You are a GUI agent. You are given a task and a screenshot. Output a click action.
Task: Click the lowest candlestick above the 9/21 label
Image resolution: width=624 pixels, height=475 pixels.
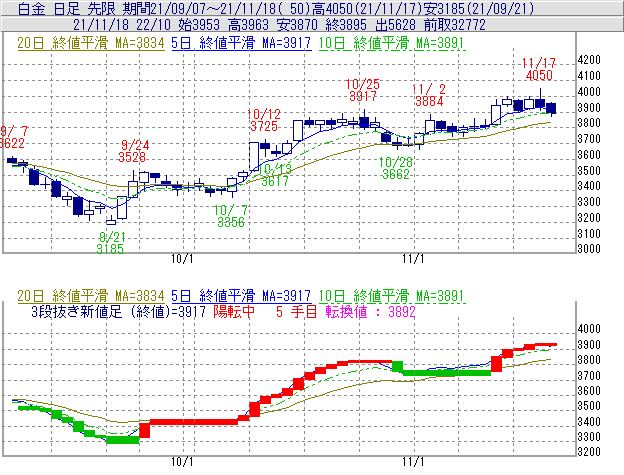click(x=111, y=221)
